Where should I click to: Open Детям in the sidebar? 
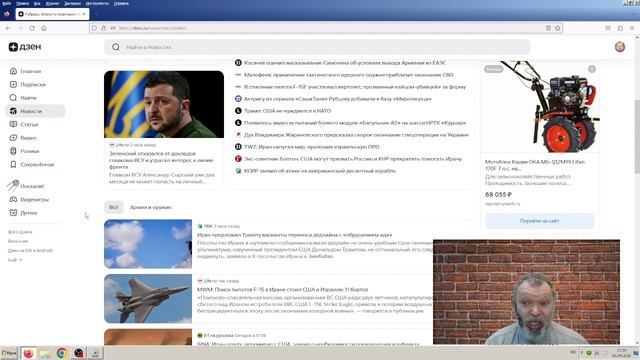click(23, 213)
